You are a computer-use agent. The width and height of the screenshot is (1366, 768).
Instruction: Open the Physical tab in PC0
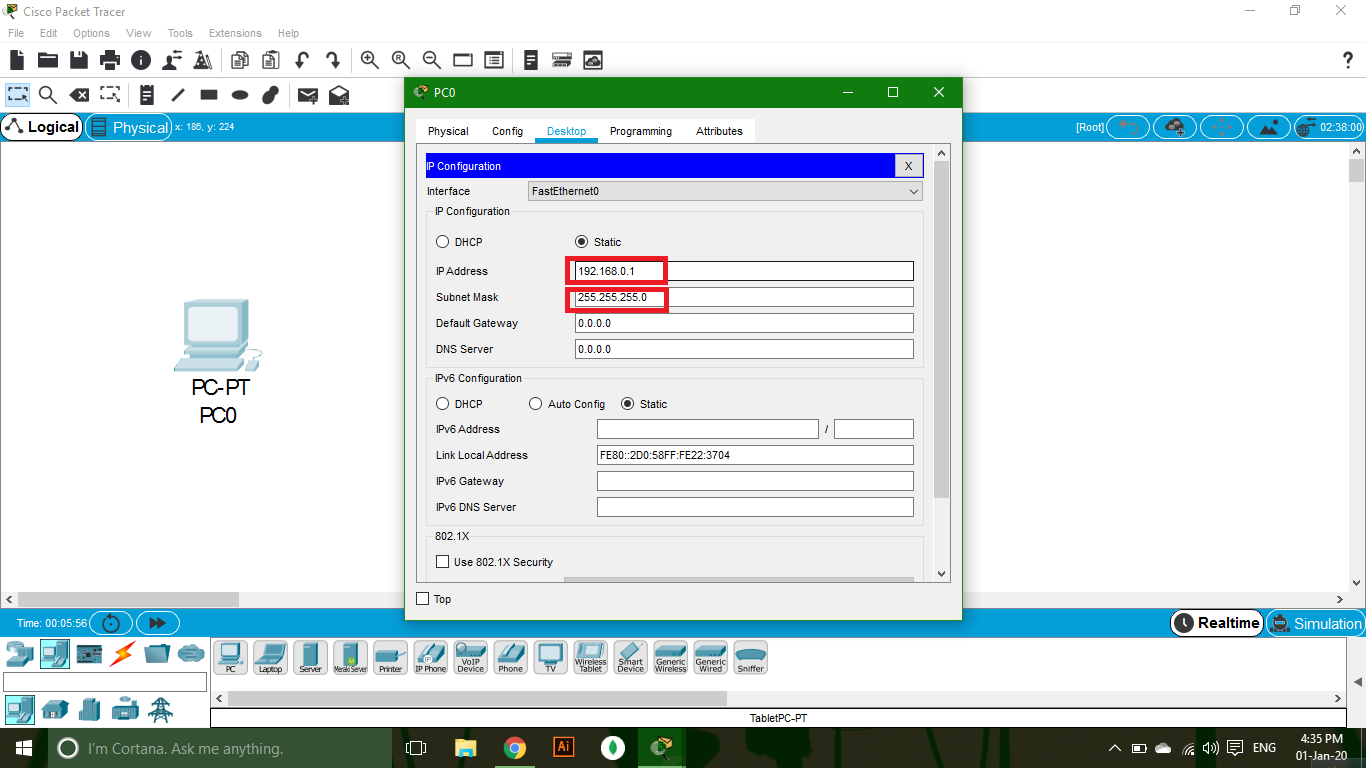point(448,131)
